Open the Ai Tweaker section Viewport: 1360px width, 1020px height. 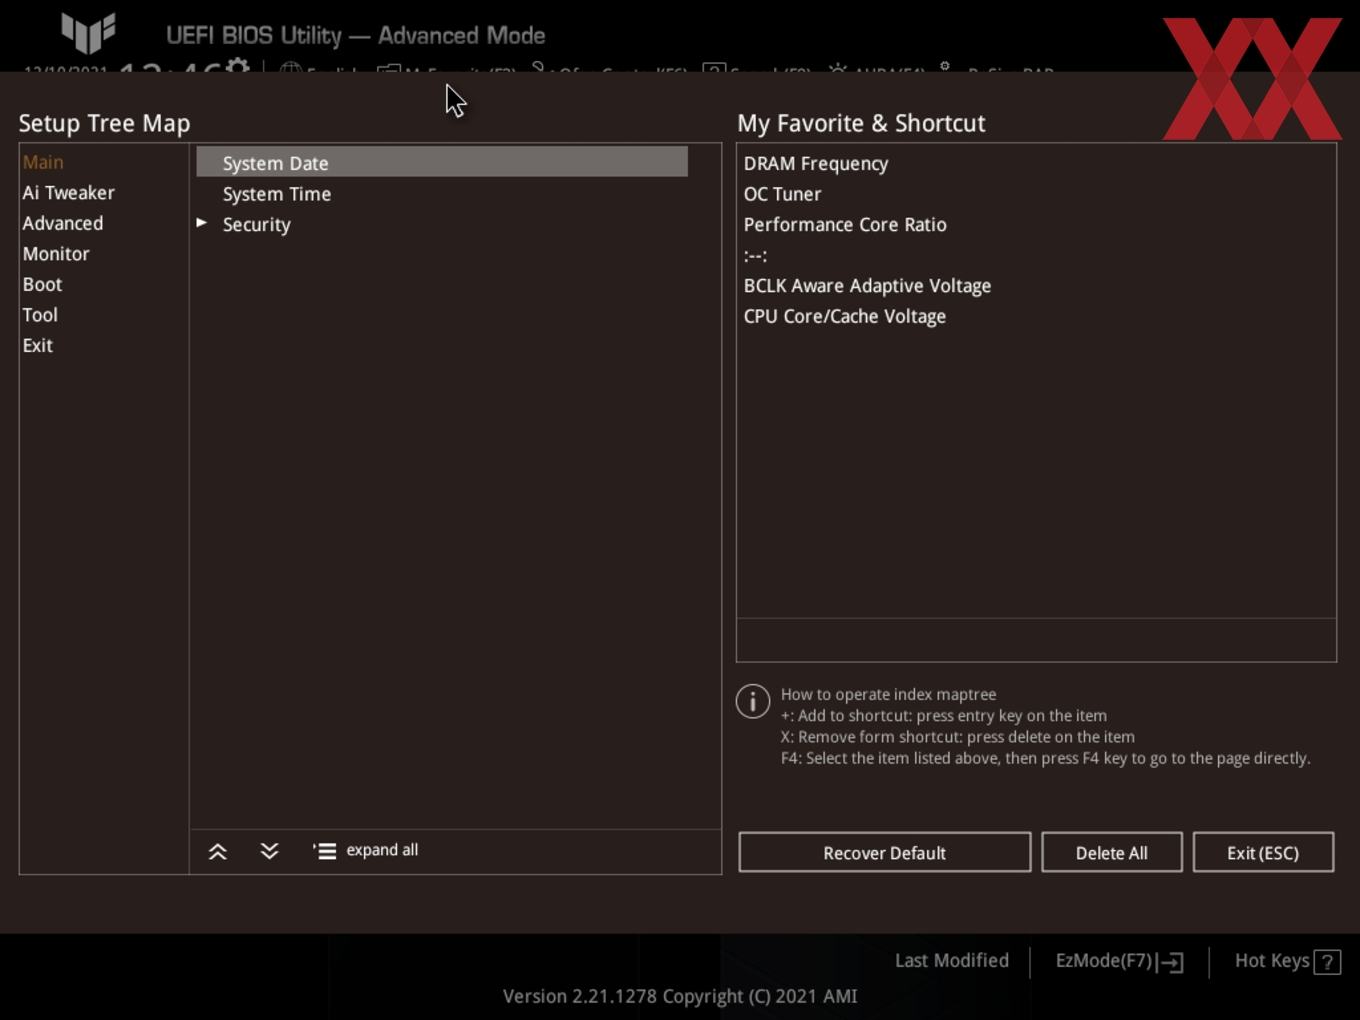pyautogui.click(x=69, y=193)
